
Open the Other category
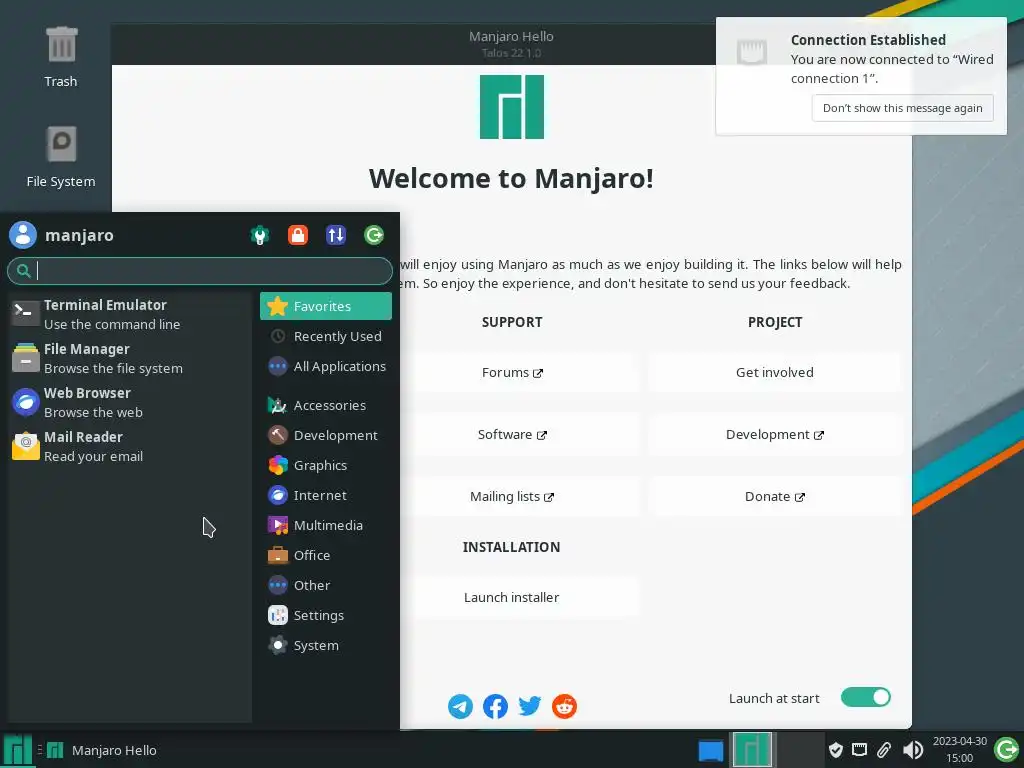point(326,586)
